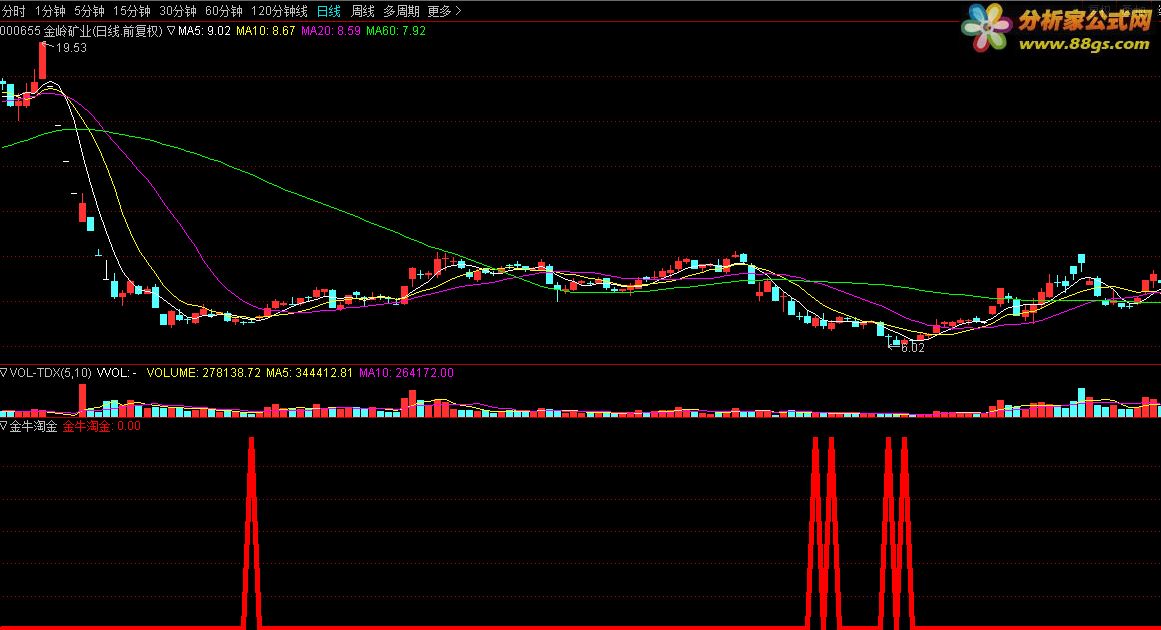Open the 多周期 multi-period view
The height and width of the screenshot is (630, 1161).
pyautogui.click(x=401, y=11)
